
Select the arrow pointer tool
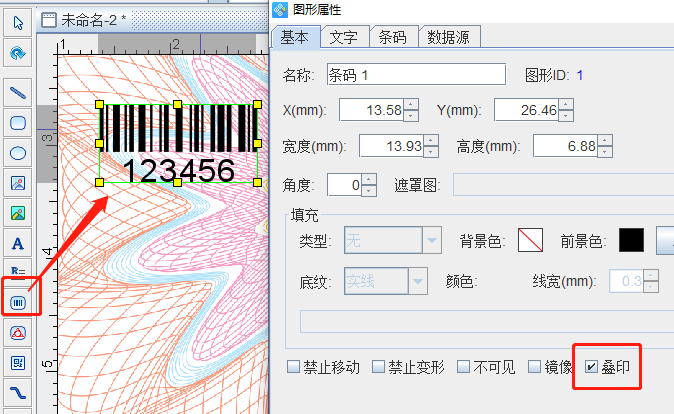17,20
